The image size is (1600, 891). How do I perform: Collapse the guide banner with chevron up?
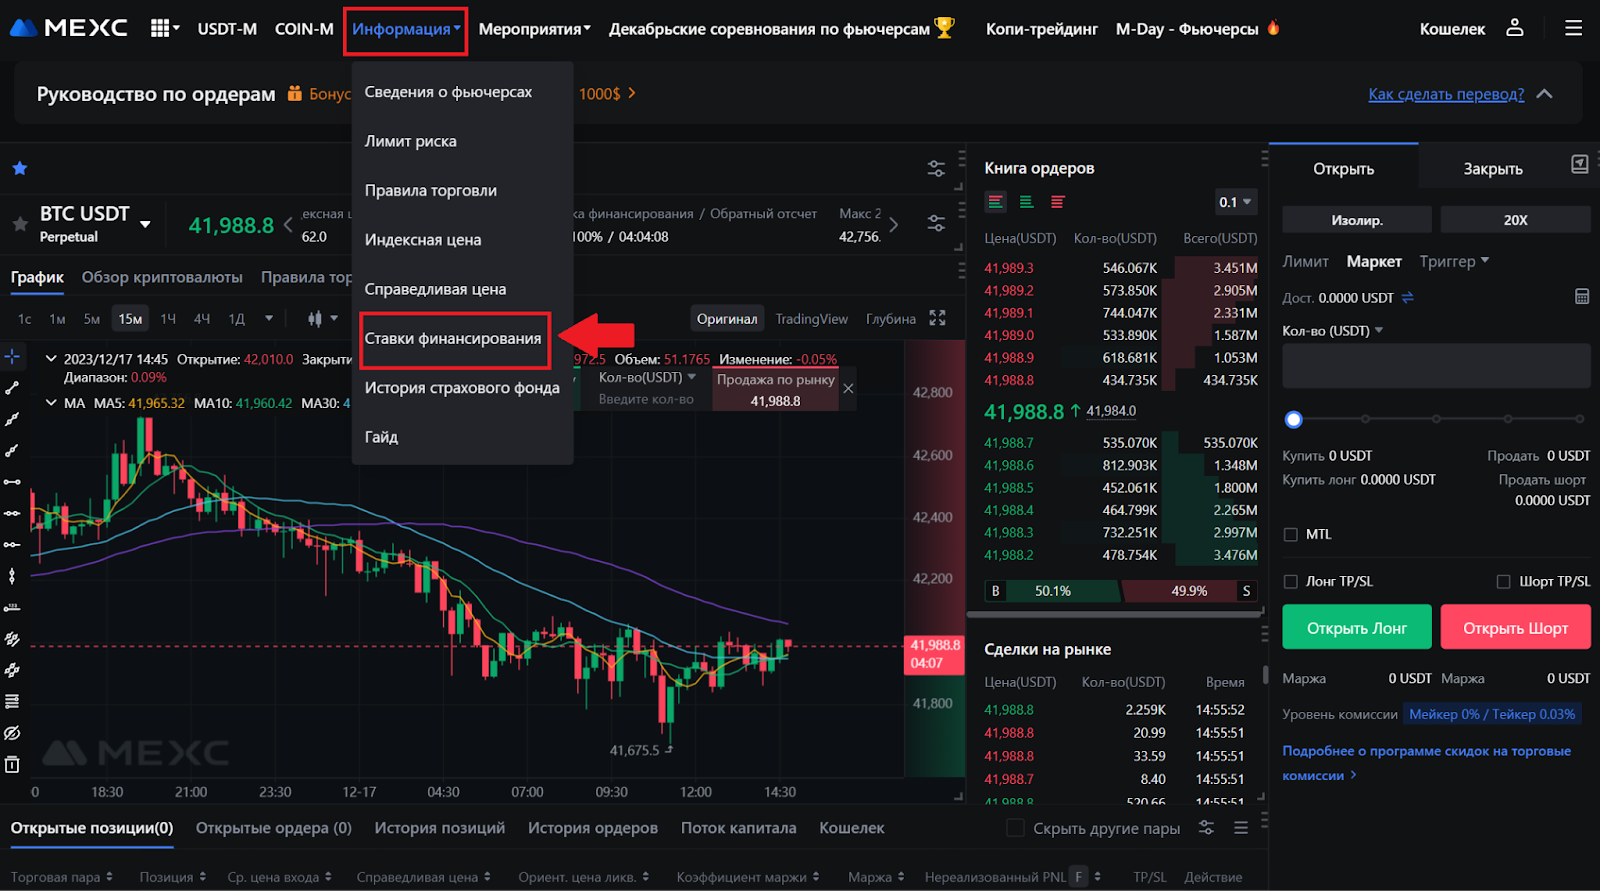point(1544,94)
